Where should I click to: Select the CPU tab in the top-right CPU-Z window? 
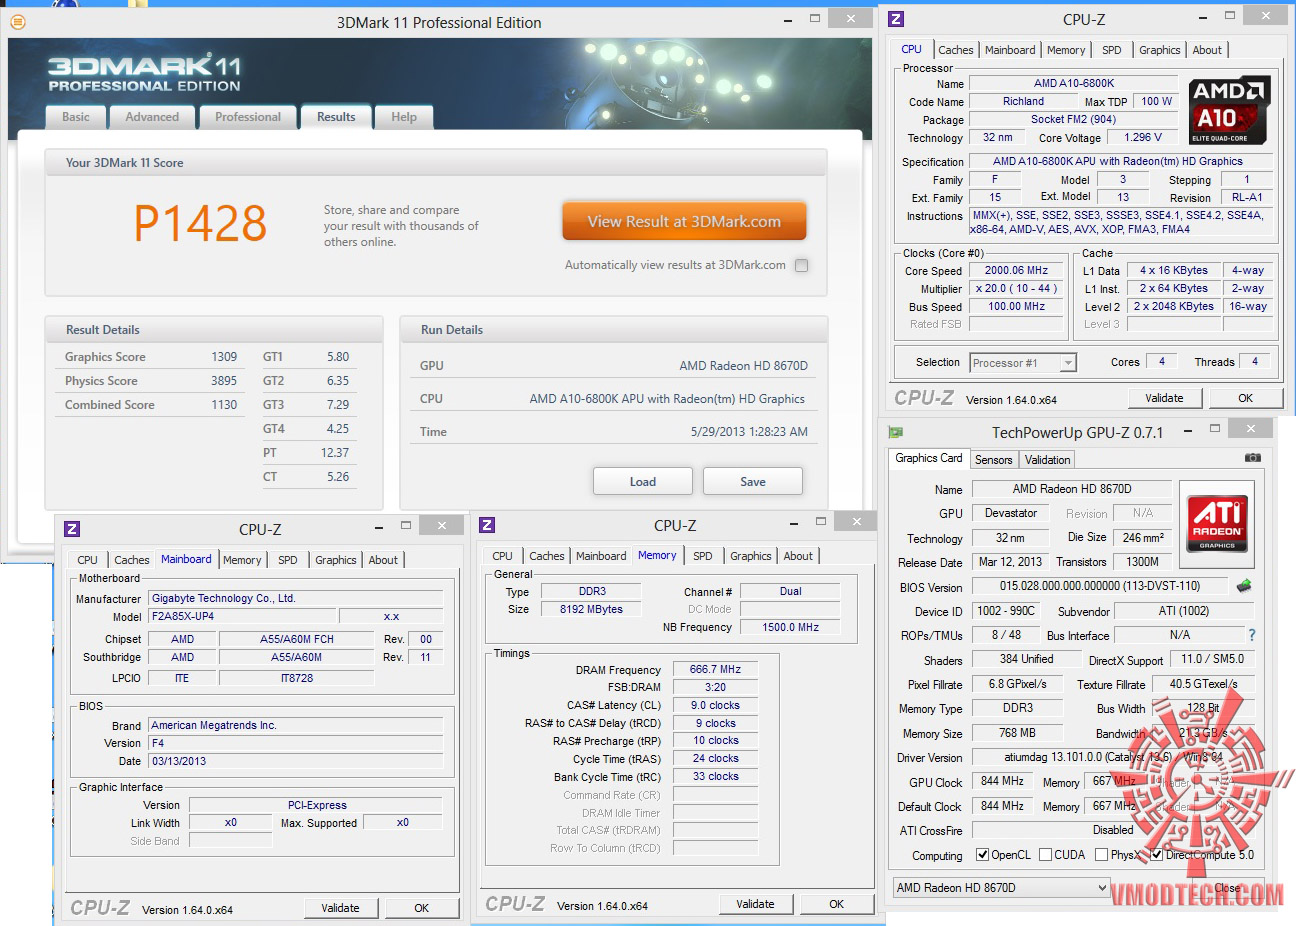(911, 49)
